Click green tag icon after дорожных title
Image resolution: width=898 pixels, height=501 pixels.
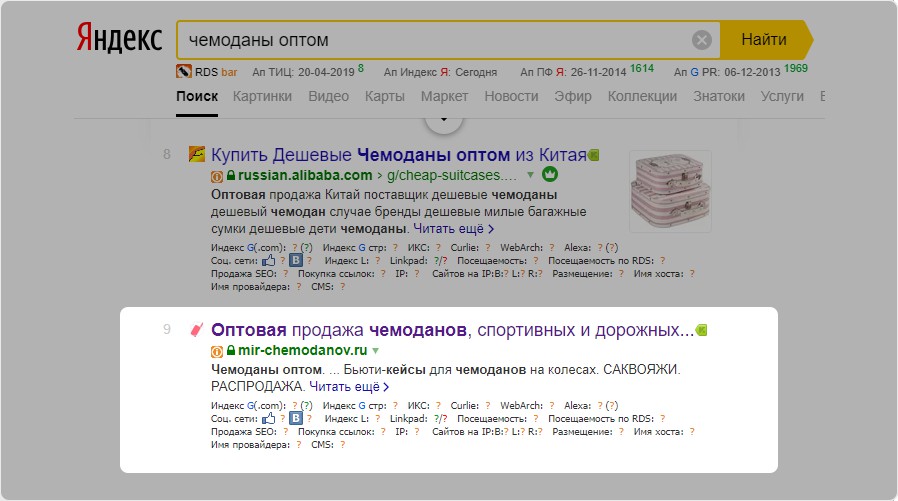click(x=701, y=330)
